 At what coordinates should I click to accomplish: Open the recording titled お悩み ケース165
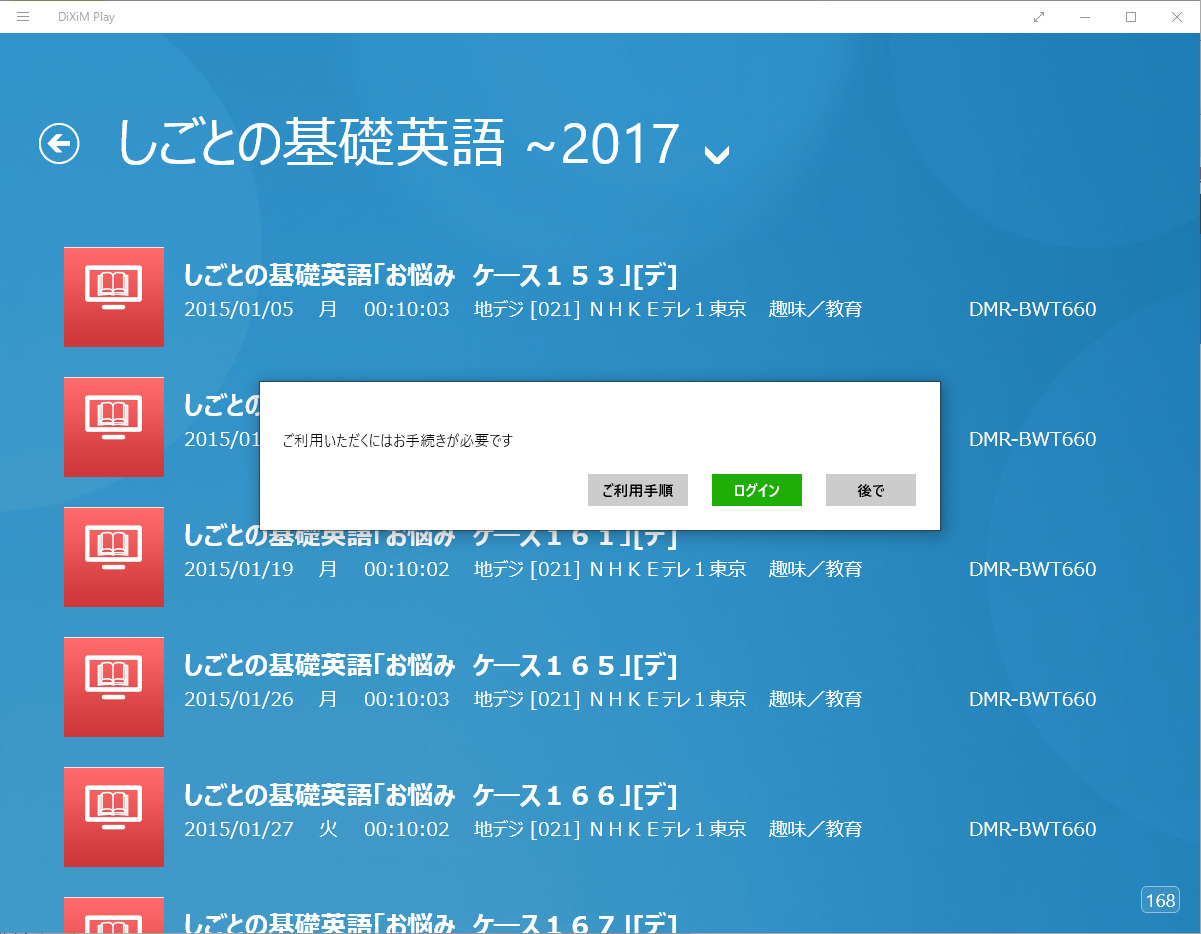(x=430, y=665)
